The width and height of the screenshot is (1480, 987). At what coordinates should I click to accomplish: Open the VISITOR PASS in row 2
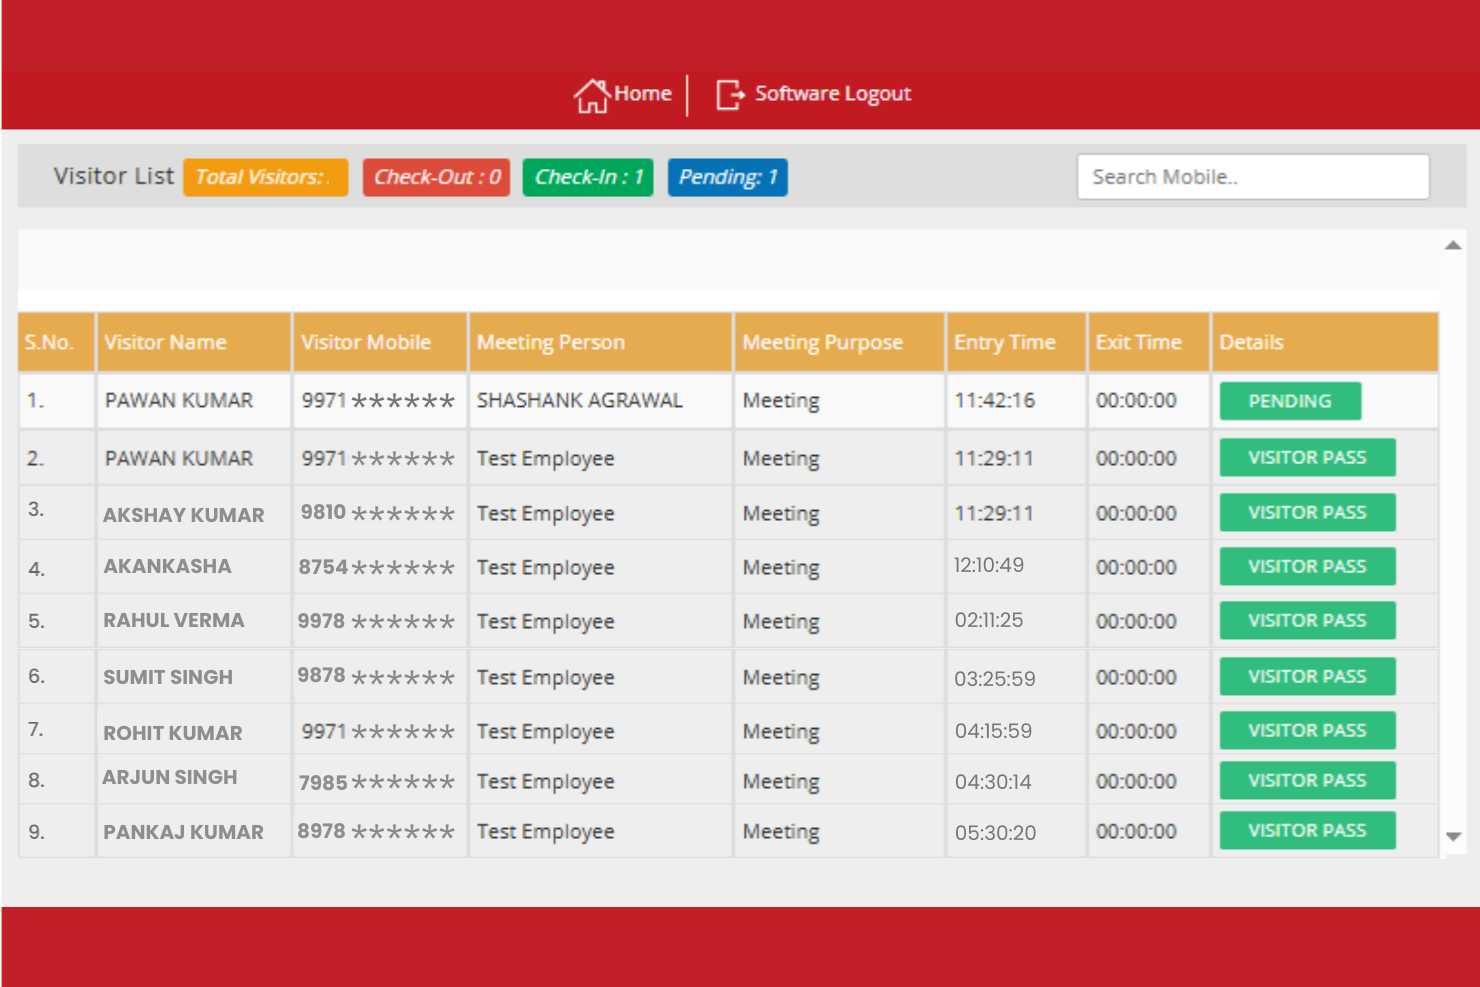click(x=1307, y=457)
